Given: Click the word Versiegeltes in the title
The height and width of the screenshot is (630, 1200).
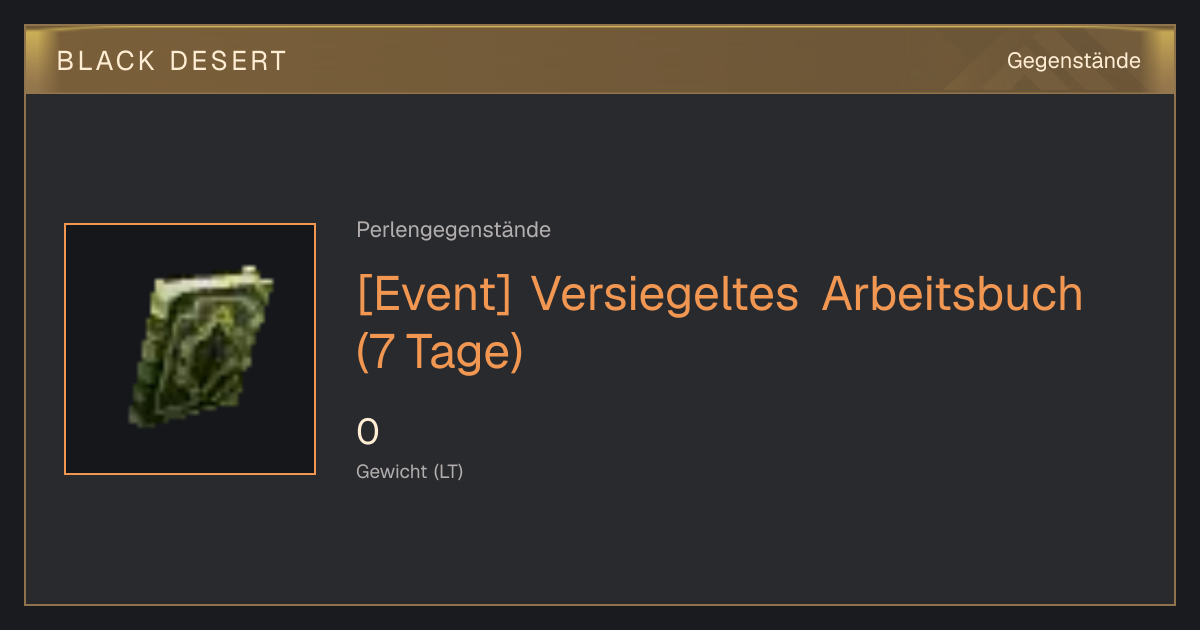Looking at the screenshot, I should 665,294.
